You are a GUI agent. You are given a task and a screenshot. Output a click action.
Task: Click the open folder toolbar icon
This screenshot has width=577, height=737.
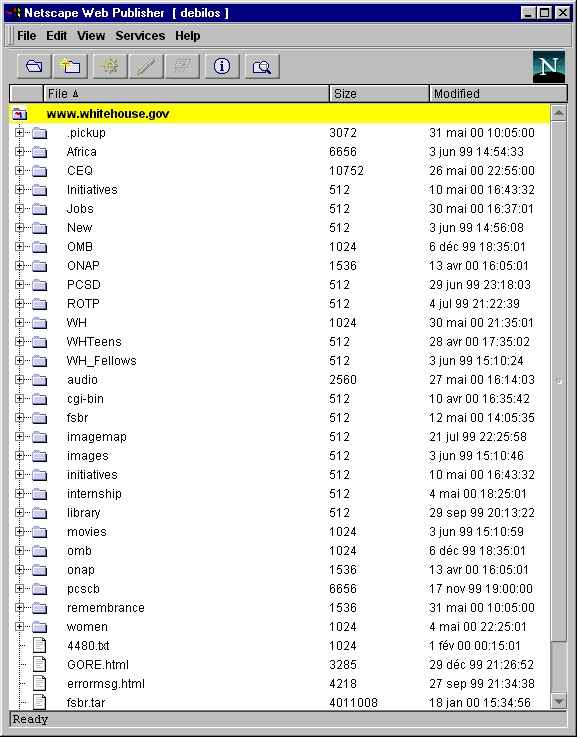(34, 66)
